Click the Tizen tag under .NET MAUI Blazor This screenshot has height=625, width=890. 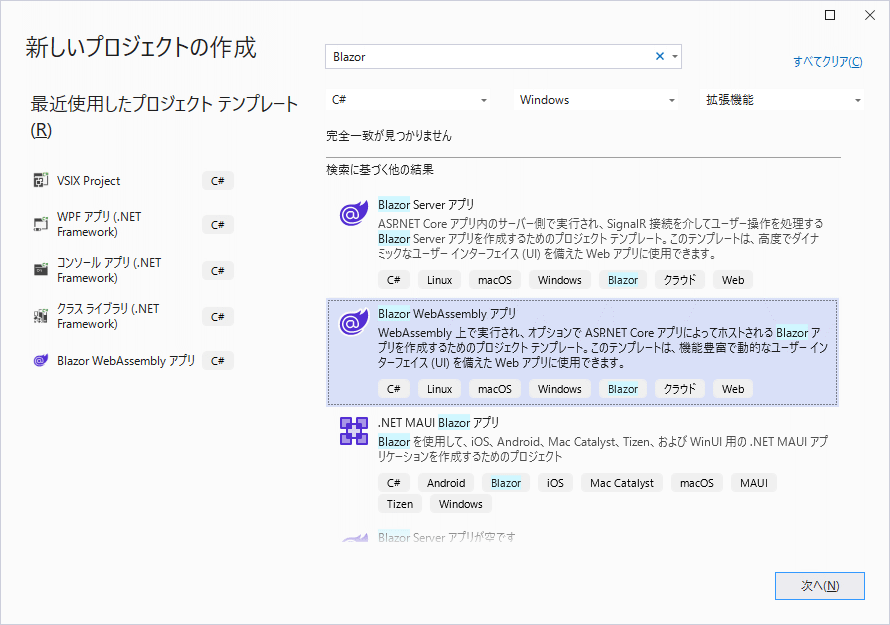(399, 503)
